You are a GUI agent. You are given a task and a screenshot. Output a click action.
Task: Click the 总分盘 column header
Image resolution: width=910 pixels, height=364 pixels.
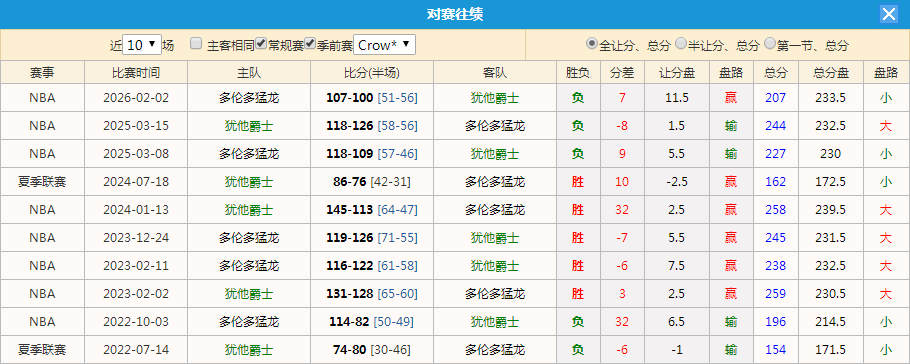click(831, 73)
